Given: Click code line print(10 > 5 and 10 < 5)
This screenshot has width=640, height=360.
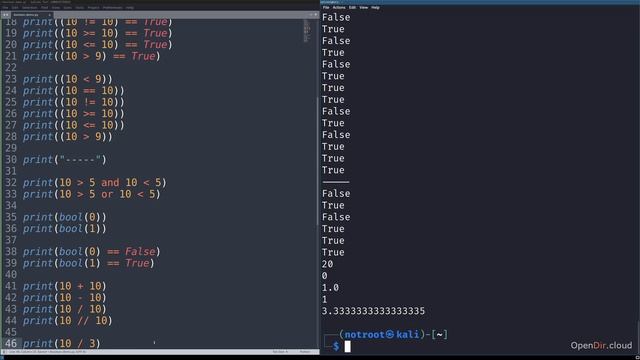Looking at the screenshot, I should [95, 182].
